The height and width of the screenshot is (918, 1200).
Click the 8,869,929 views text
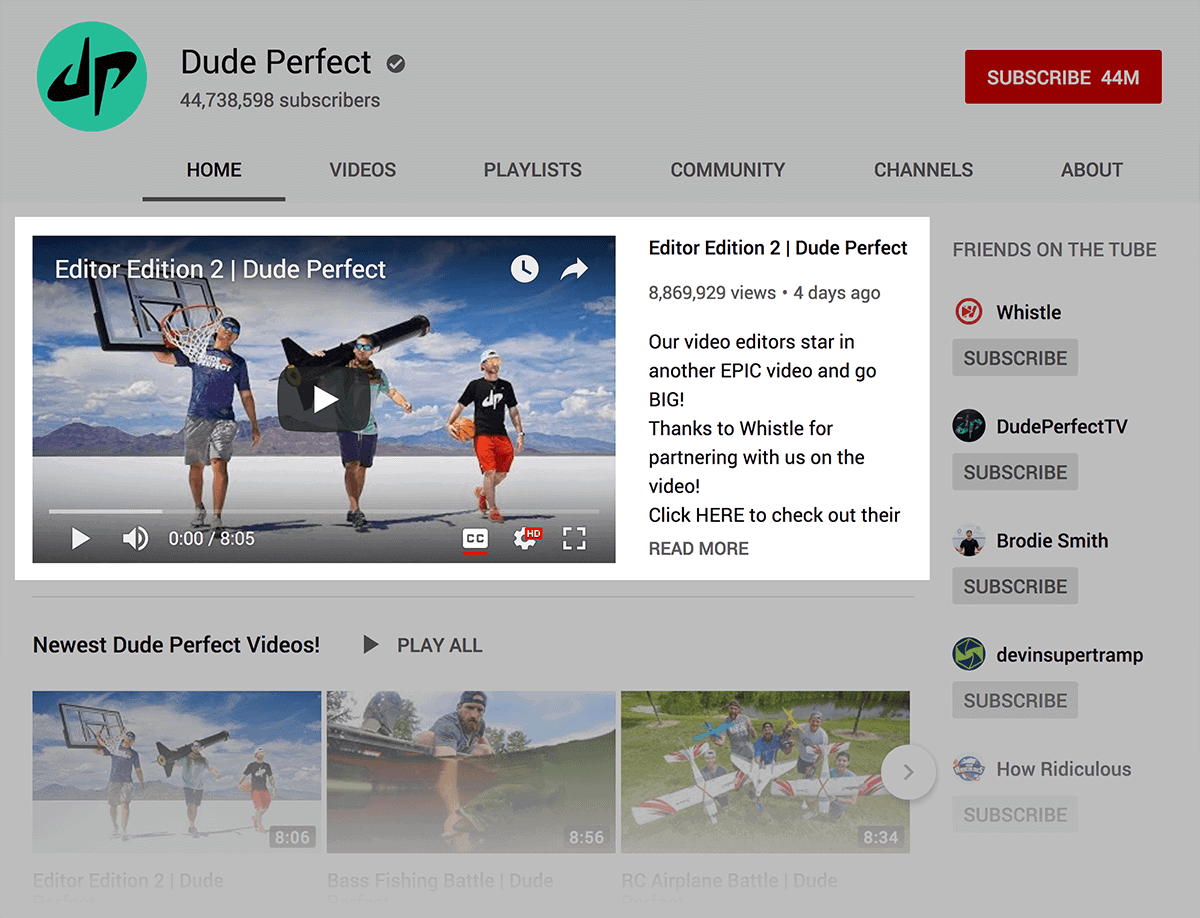pyautogui.click(x=712, y=293)
